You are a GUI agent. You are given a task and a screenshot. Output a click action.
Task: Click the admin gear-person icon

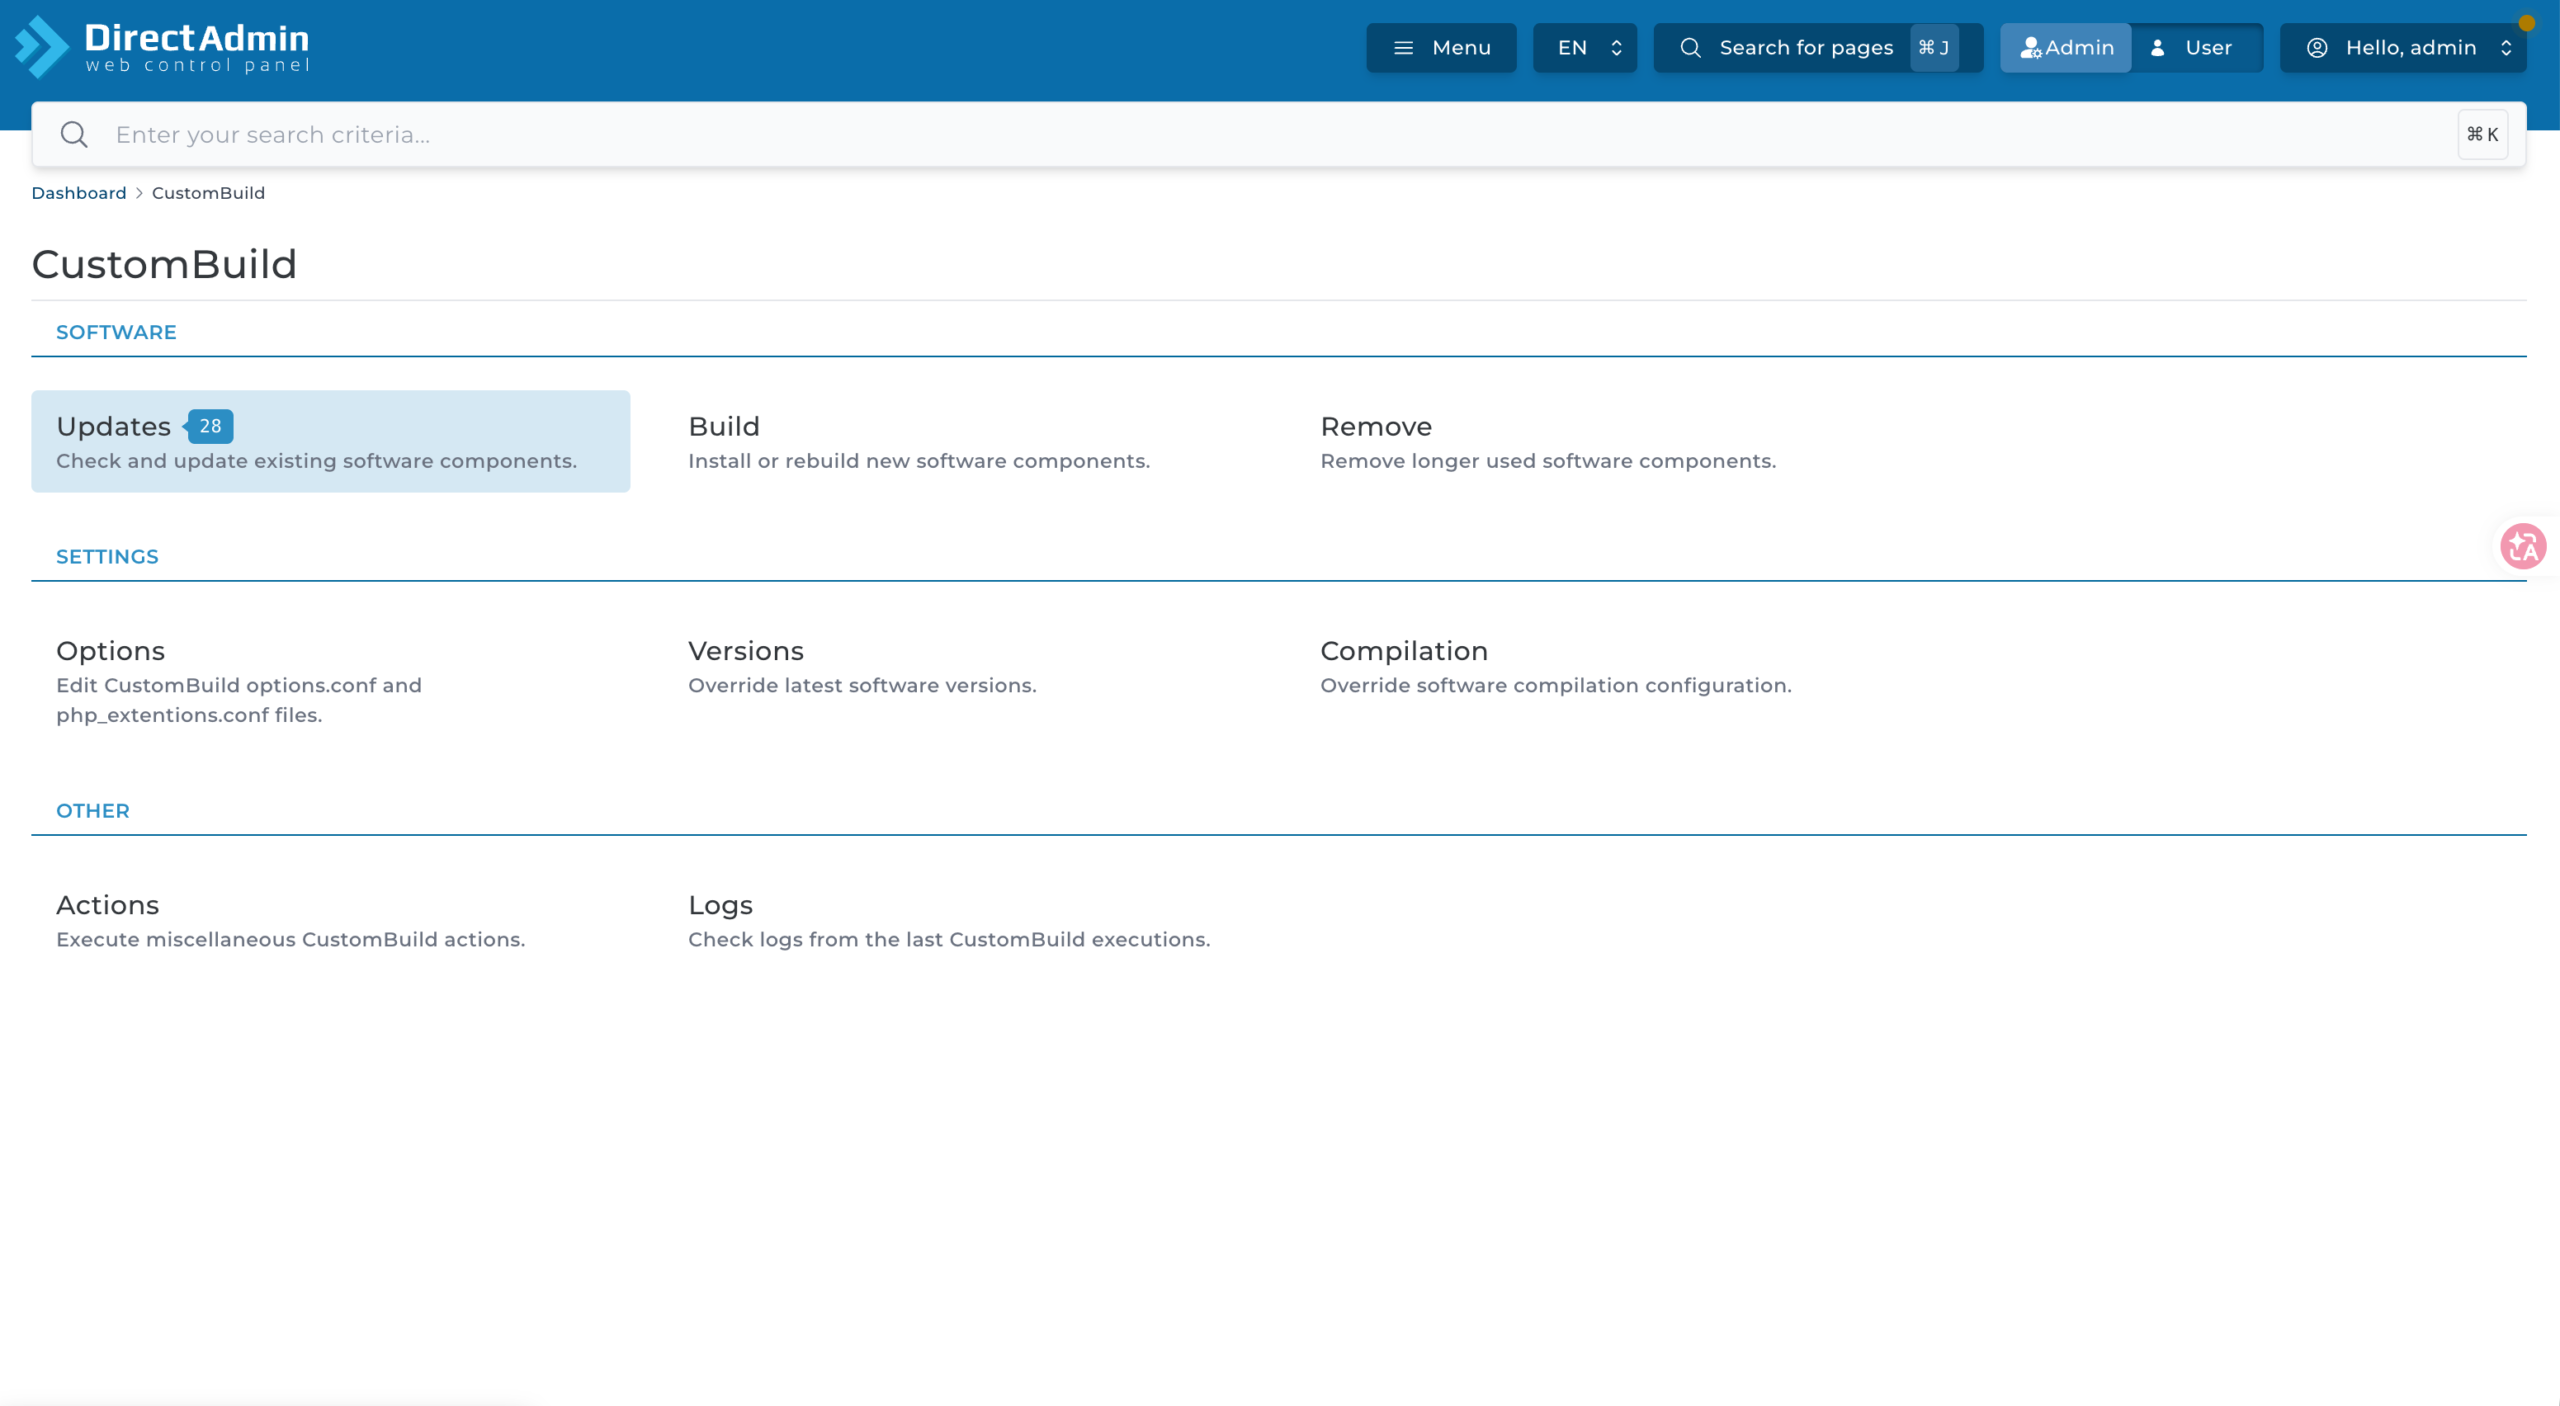pos(2031,48)
